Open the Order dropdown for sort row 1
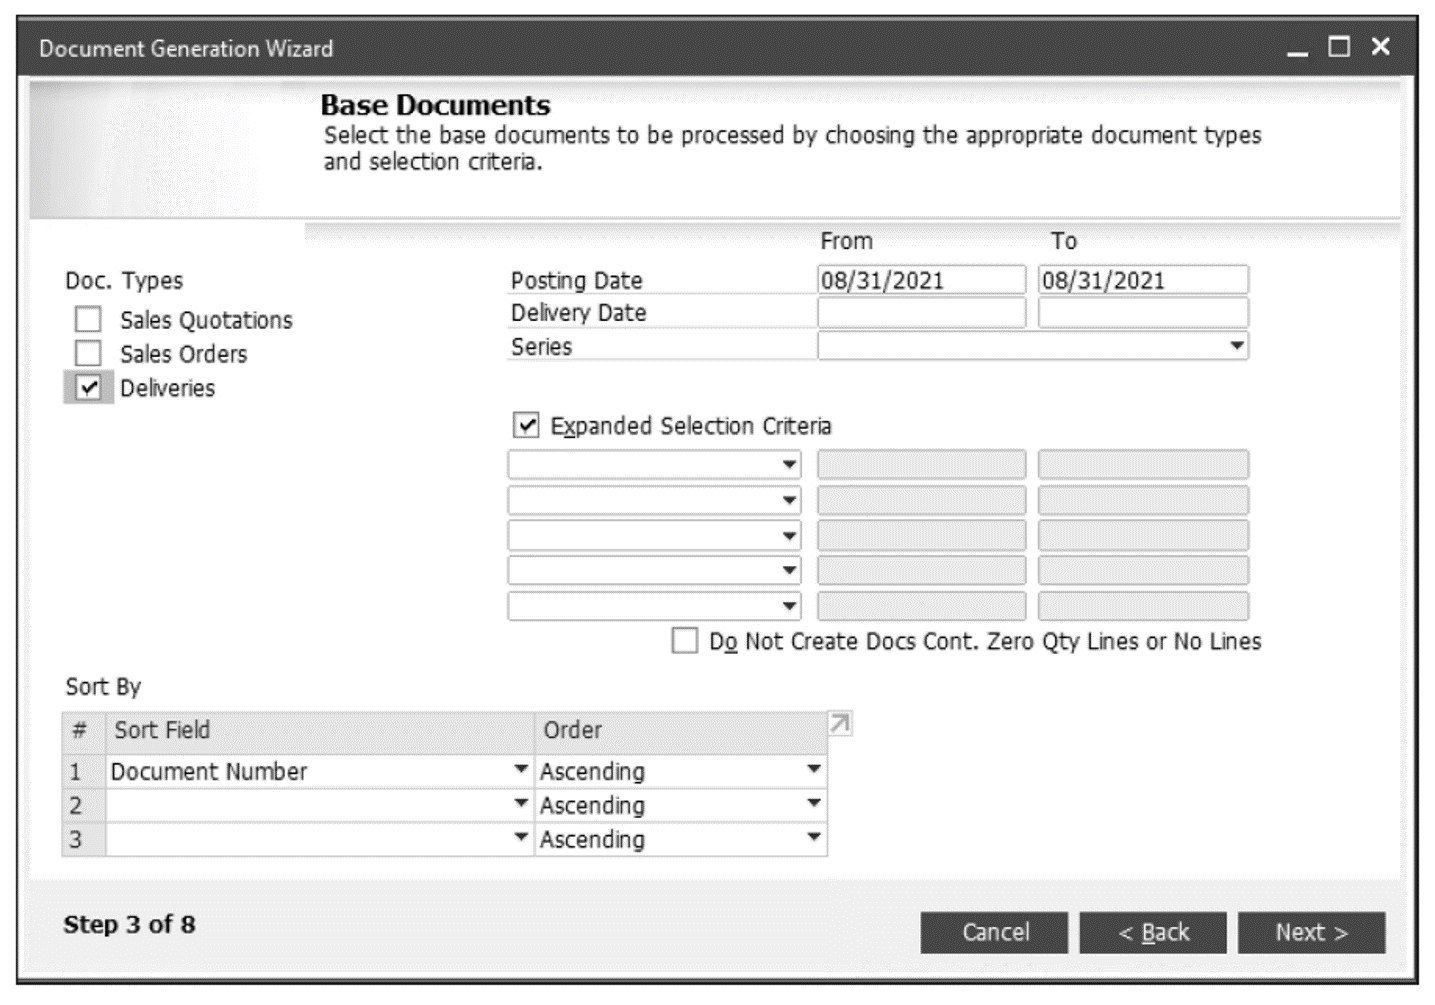This screenshot has height=1005, width=1435. click(x=812, y=770)
